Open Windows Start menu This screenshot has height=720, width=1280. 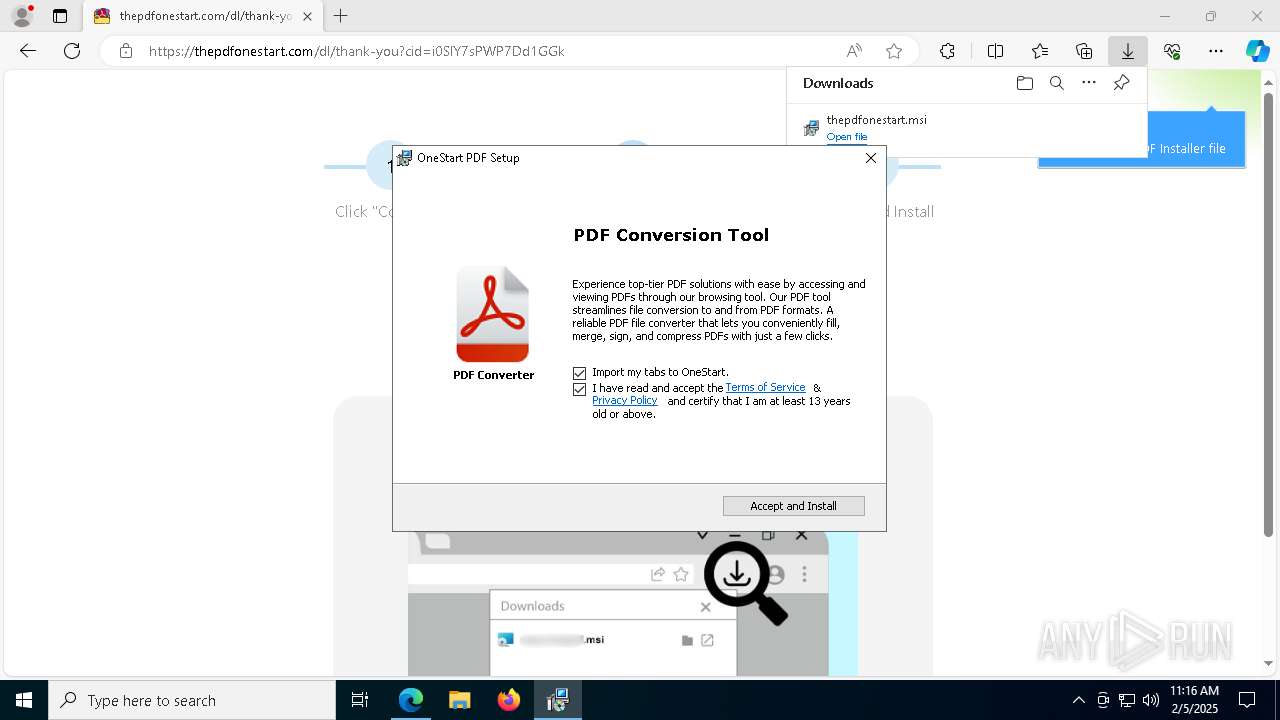coord(24,700)
